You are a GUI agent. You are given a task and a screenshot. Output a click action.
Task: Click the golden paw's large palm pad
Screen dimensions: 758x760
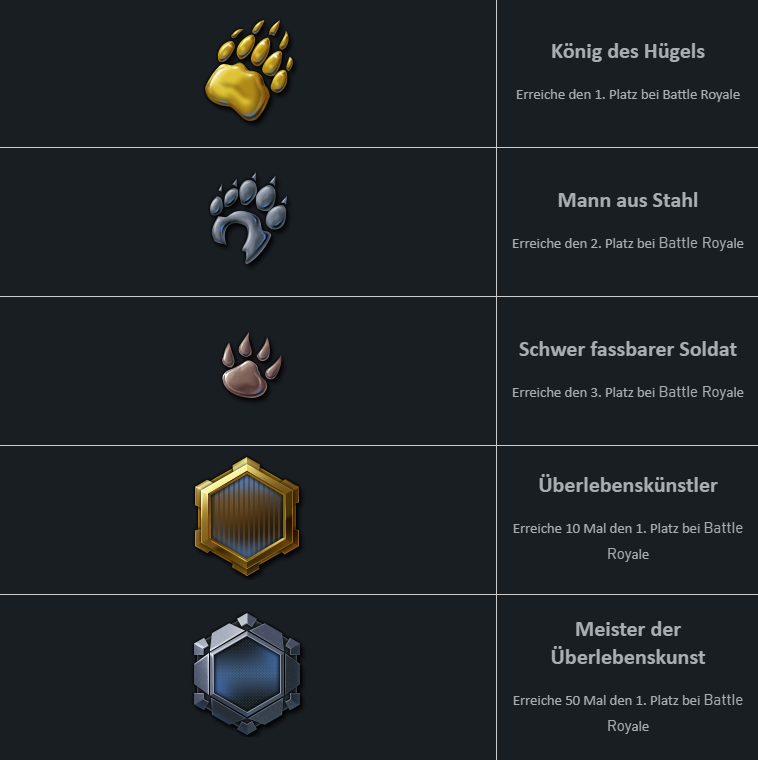pos(237,90)
